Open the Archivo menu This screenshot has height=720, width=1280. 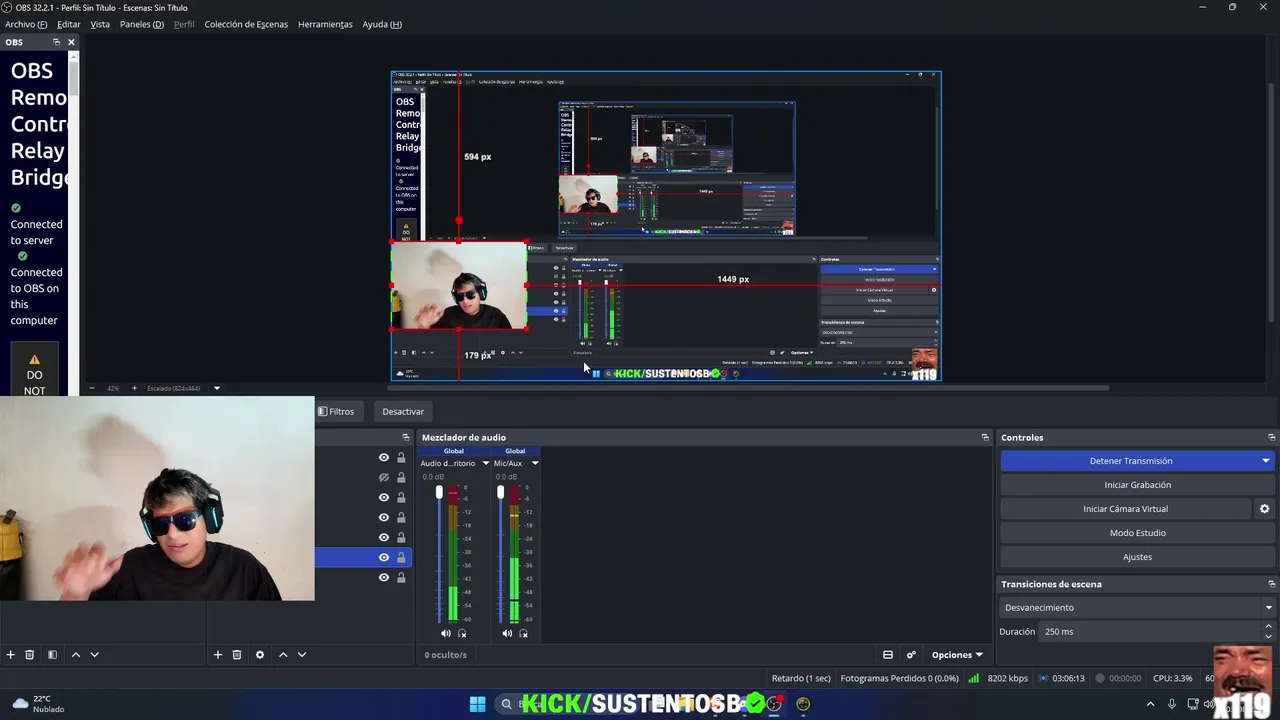pyautogui.click(x=26, y=24)
